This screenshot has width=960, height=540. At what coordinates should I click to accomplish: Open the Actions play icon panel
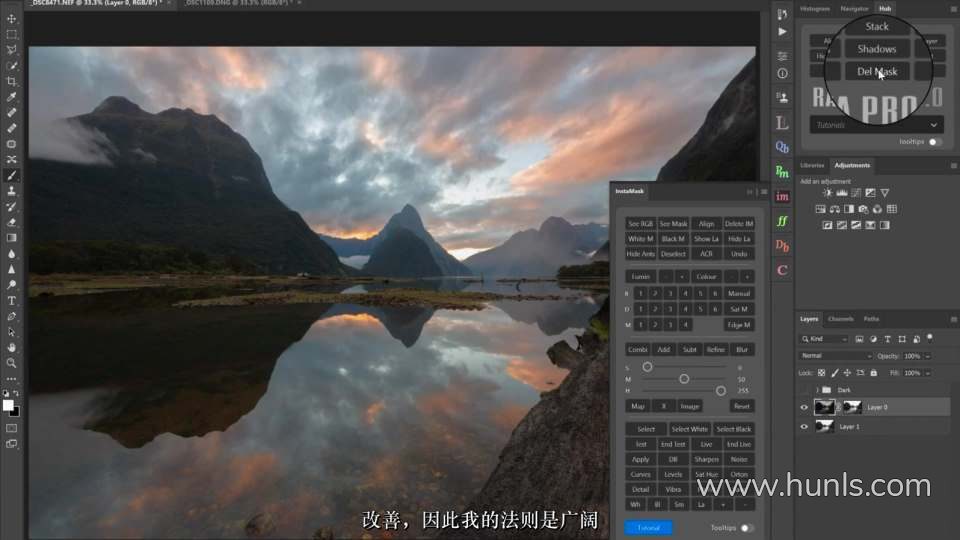782,31
